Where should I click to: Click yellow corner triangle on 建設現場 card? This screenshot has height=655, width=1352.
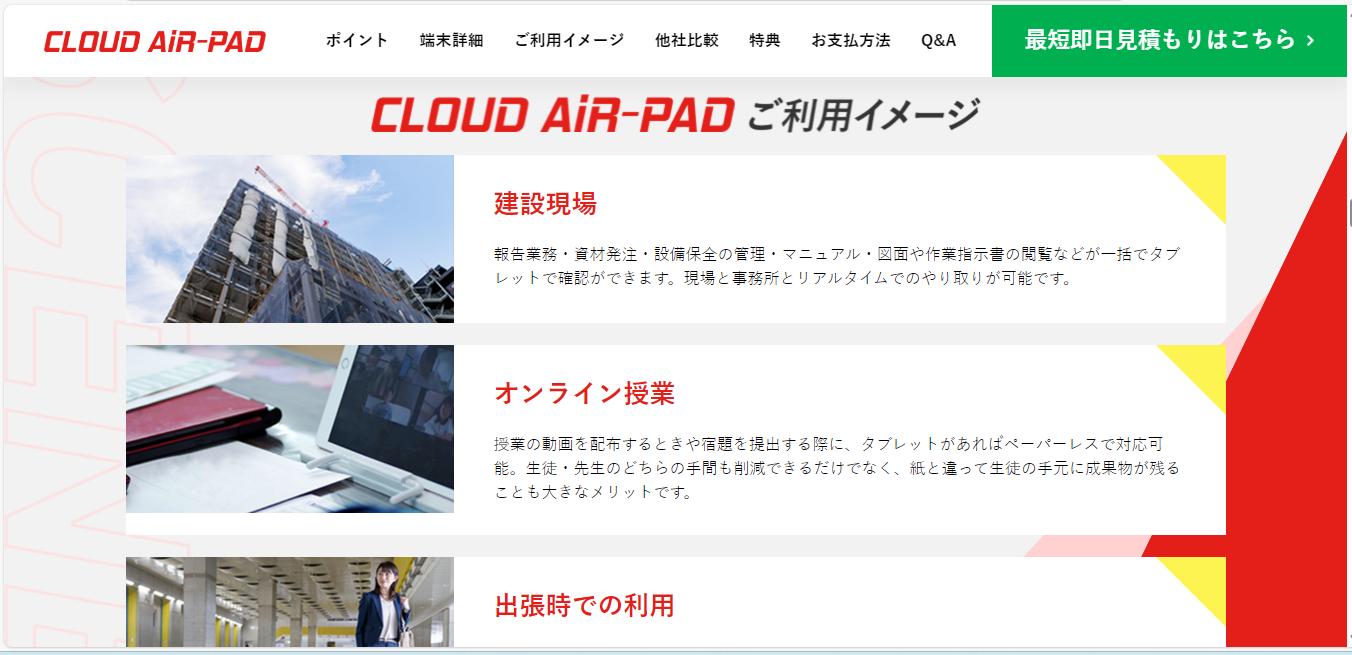point(1203,177)
